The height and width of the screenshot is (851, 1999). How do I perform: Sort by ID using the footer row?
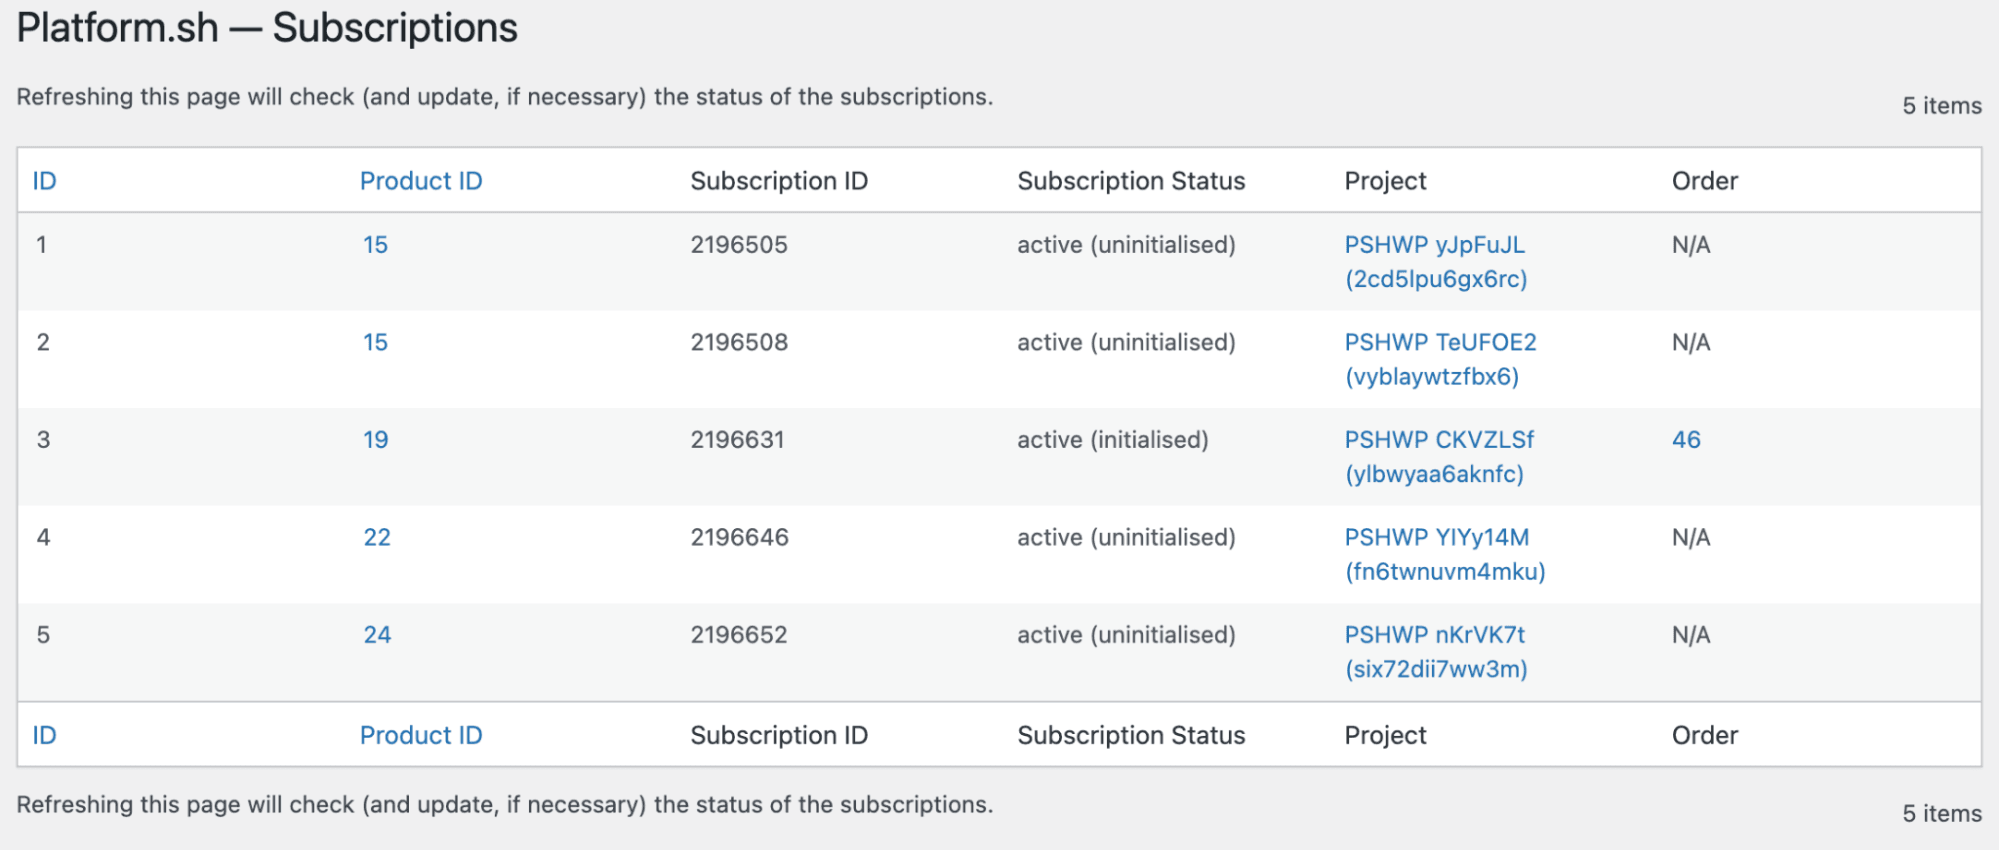(44, 735)
